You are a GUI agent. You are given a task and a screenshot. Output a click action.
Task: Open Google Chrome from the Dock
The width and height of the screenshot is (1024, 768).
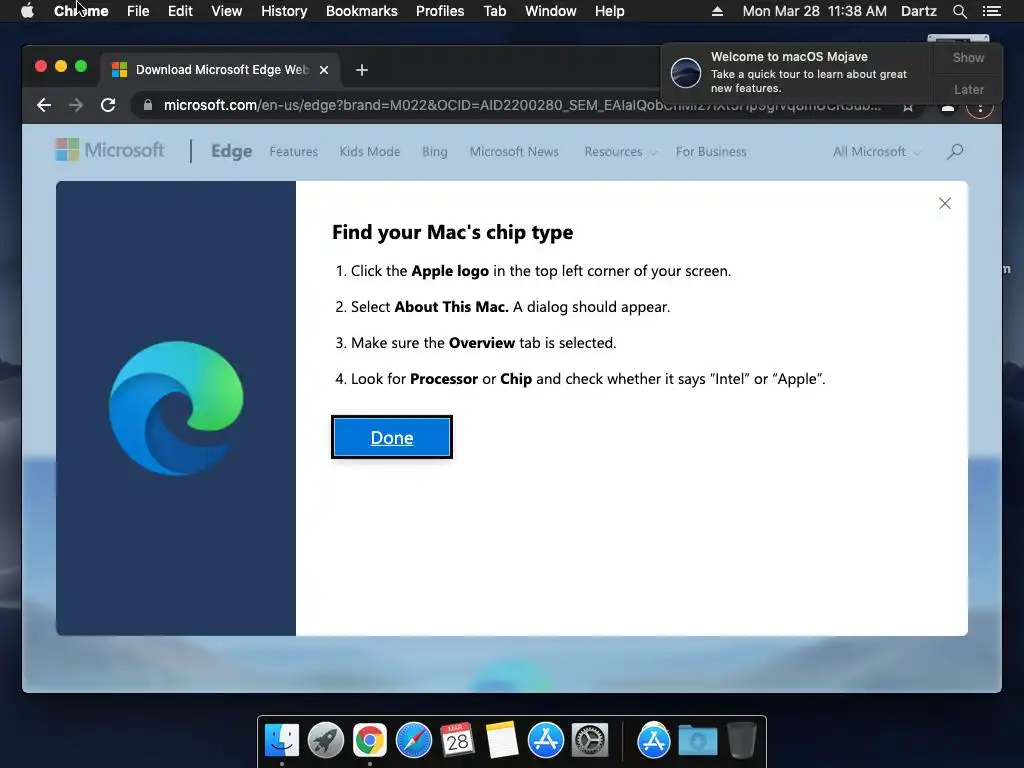click(370, 741)
